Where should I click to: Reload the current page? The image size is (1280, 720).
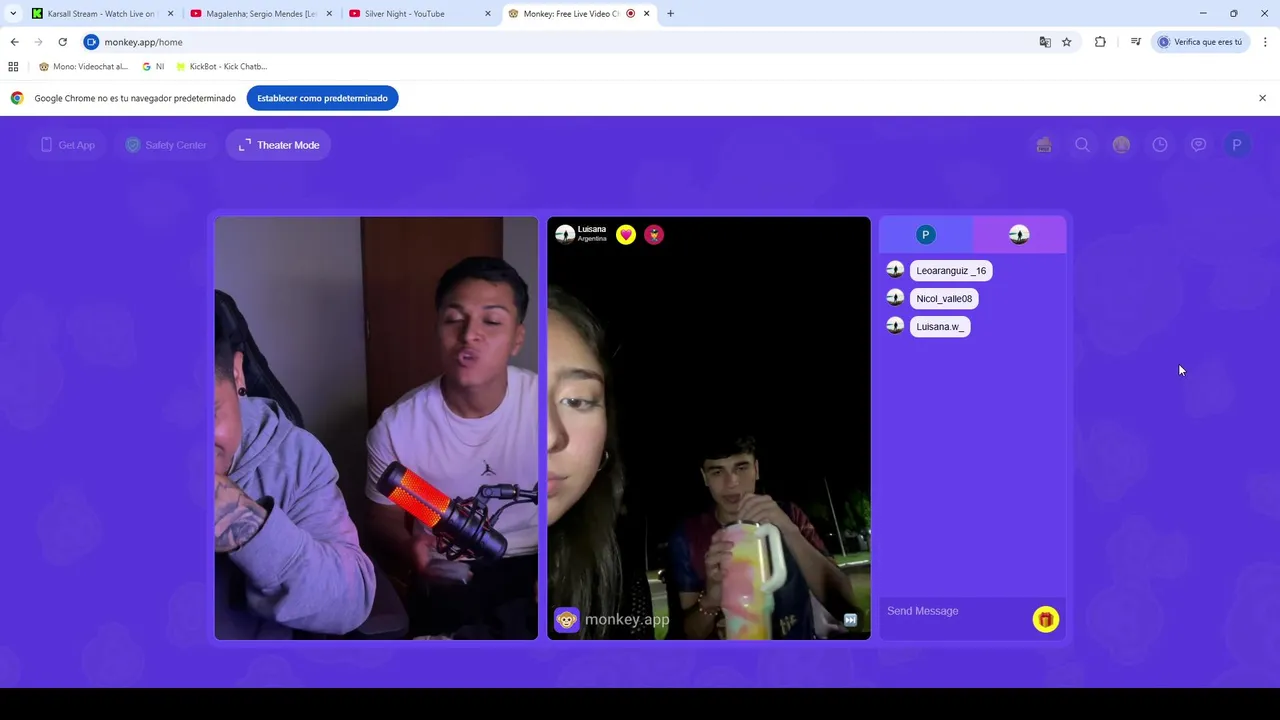coord(62,42)
